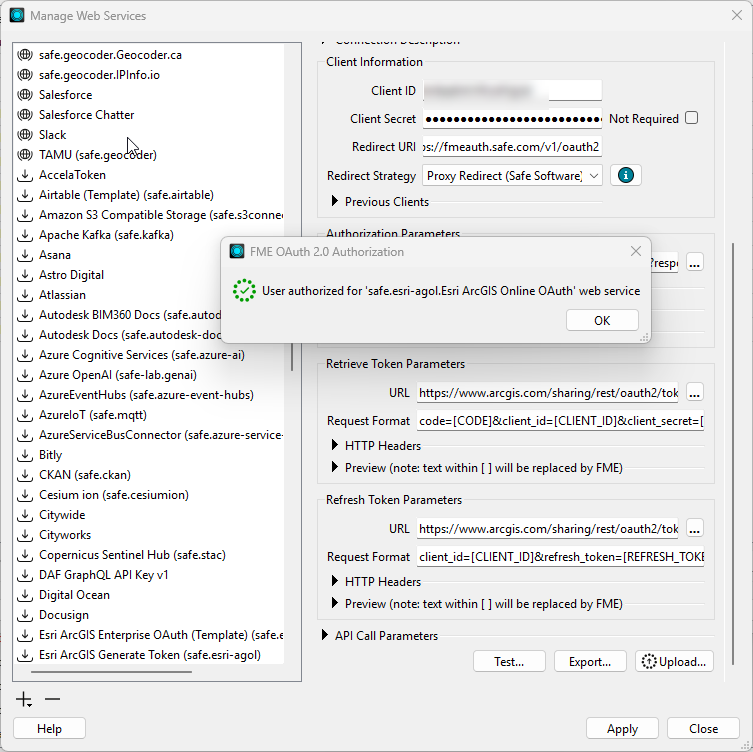Click into the Client Secret field
753x752 pixels.
512,119
